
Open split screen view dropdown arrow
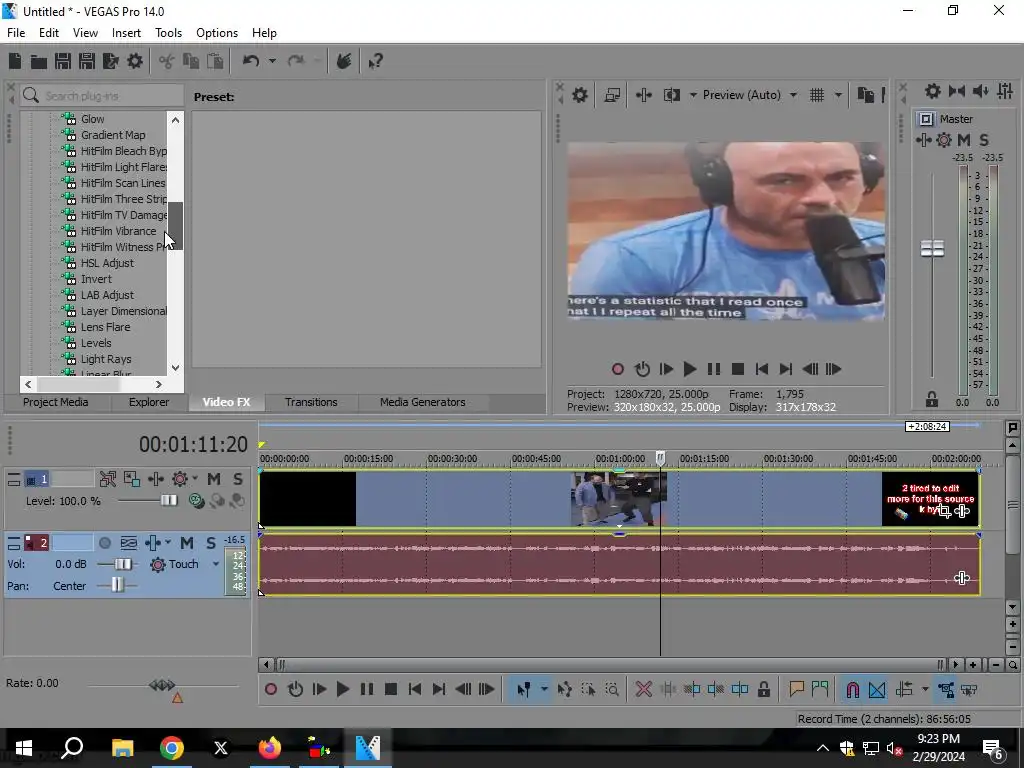coord(693,95)
